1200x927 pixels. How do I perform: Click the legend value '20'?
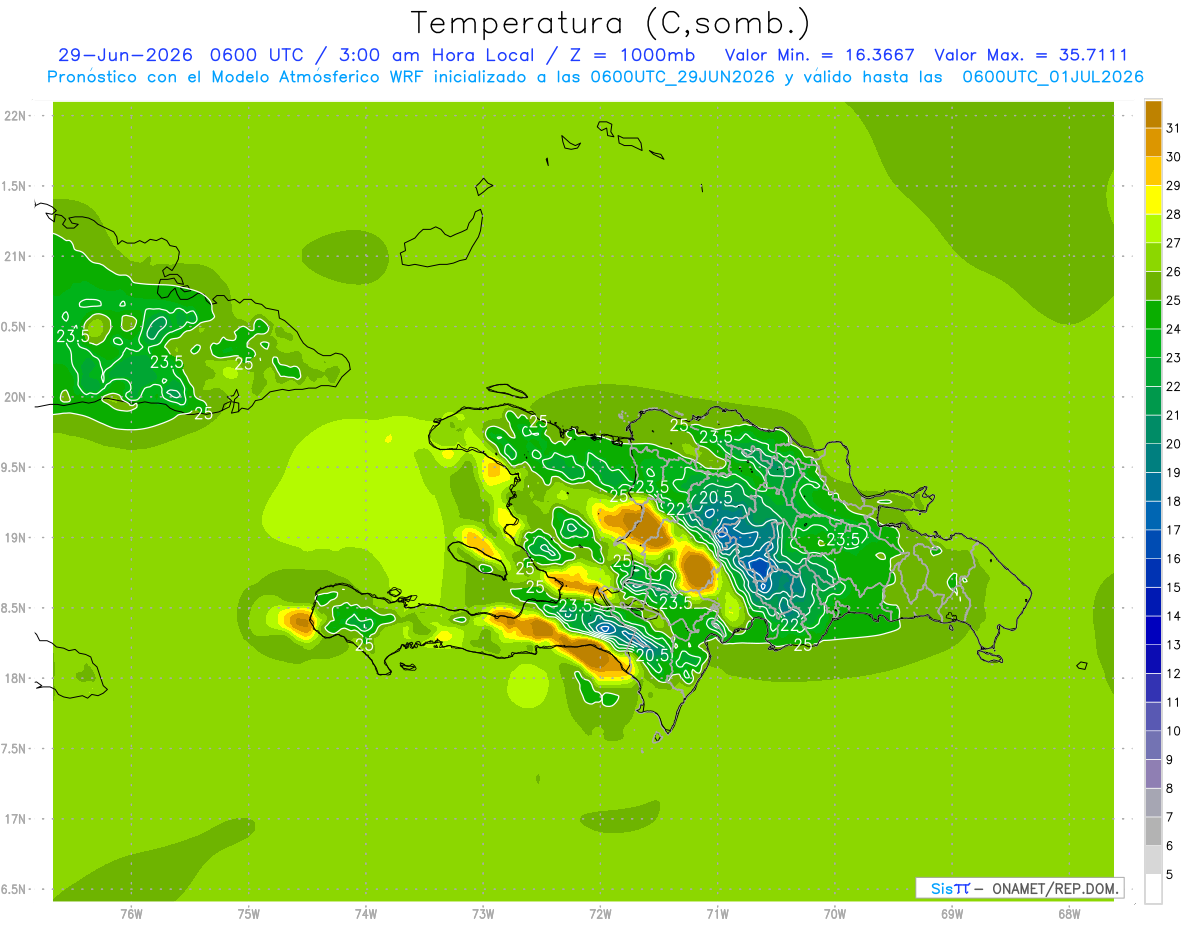click(1173, 444)
